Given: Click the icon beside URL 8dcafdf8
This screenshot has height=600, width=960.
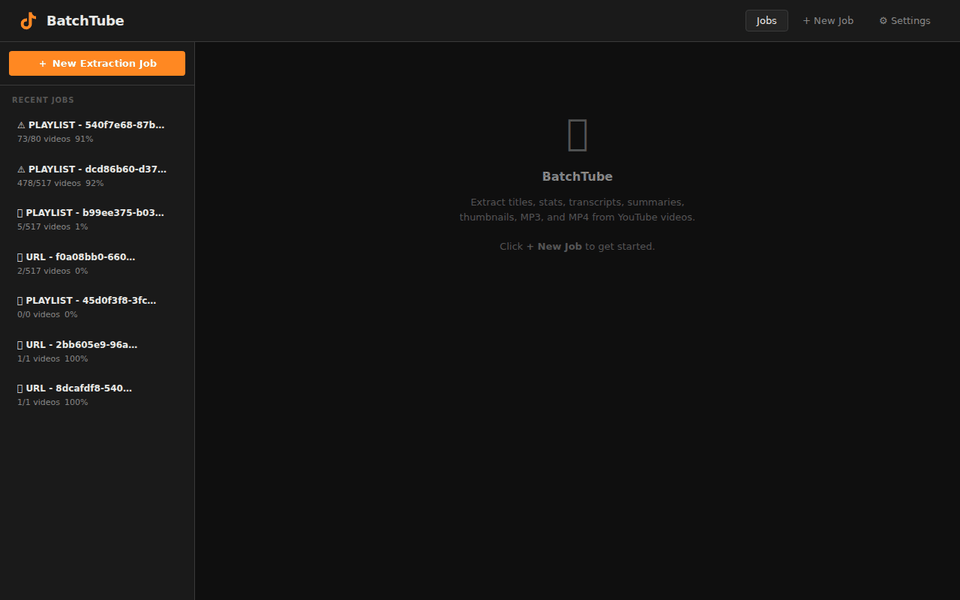Looking at the screenshot, I should pos(20,388).
